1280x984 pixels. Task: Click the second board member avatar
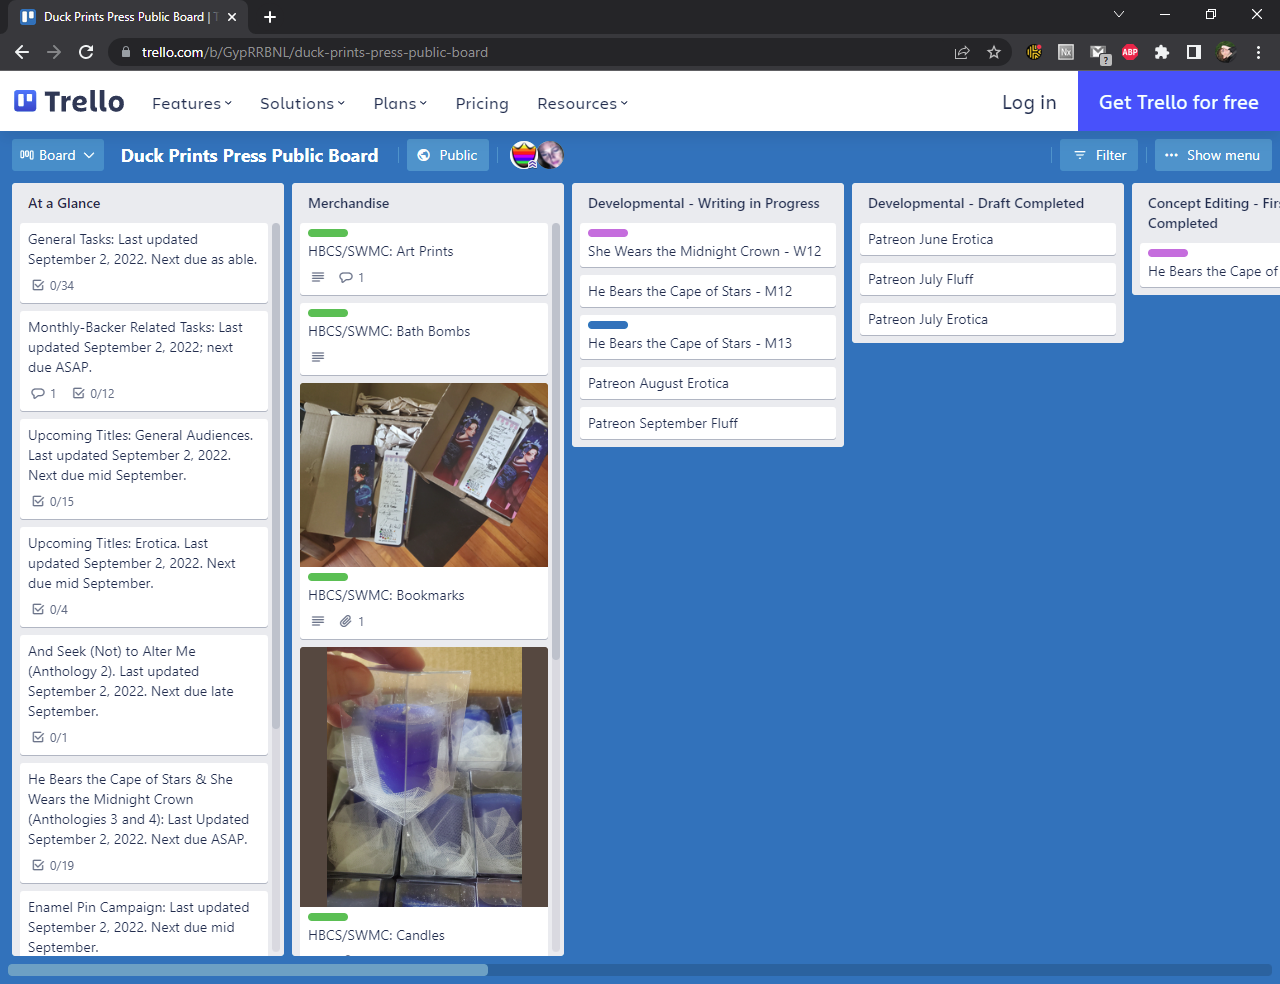(550, 155)
